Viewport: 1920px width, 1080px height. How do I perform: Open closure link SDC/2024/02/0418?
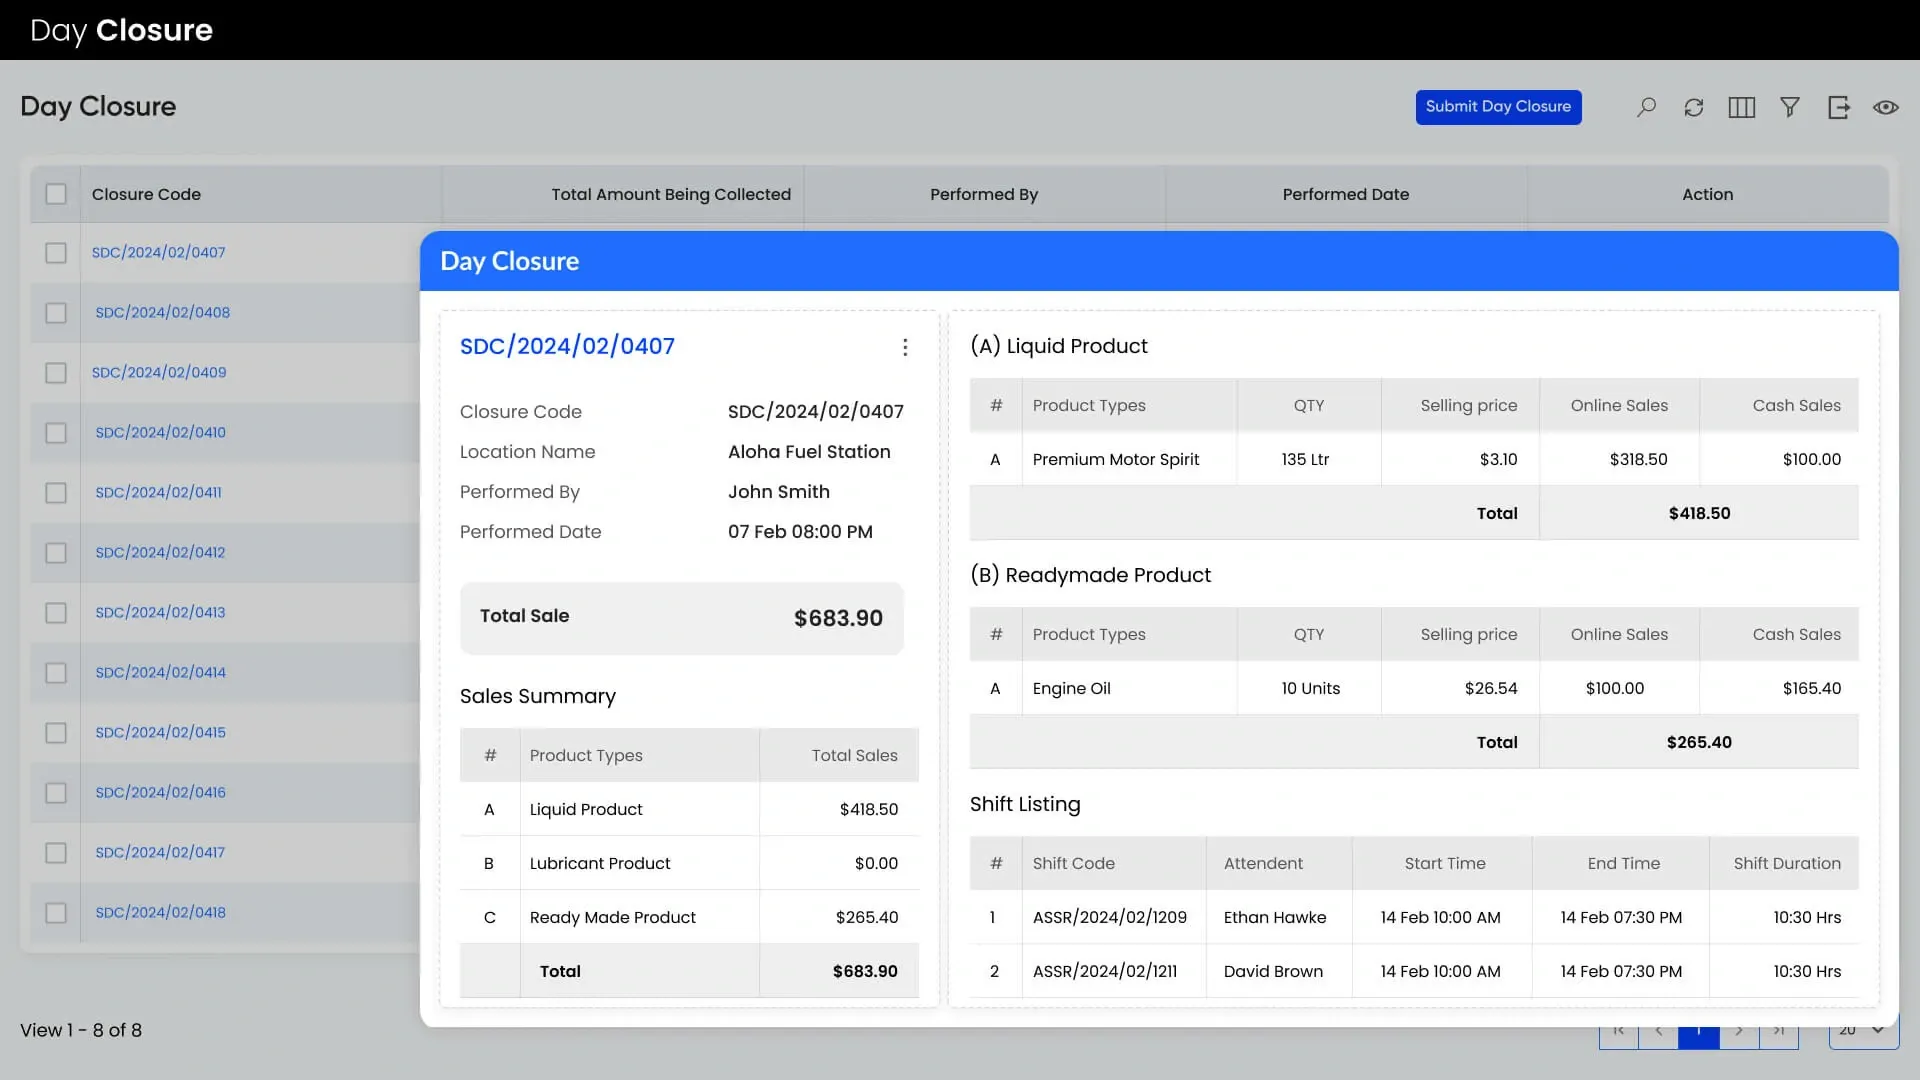pyautogui.click(x=160, y=912)
